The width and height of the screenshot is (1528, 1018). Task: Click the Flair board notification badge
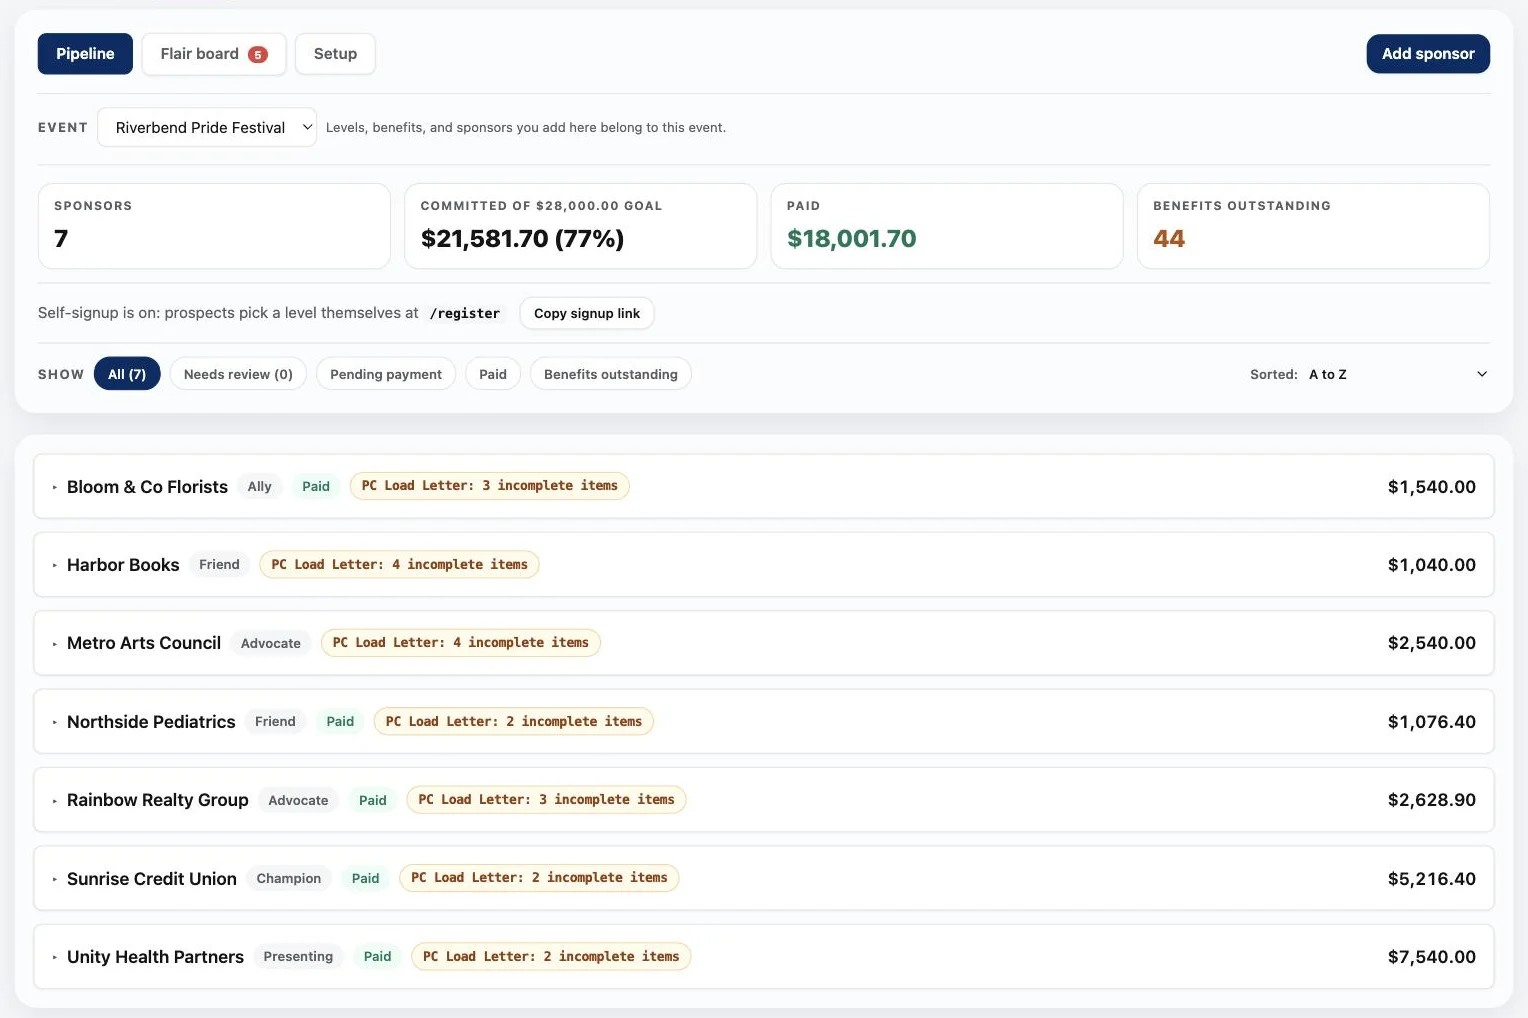click(258, 55)
